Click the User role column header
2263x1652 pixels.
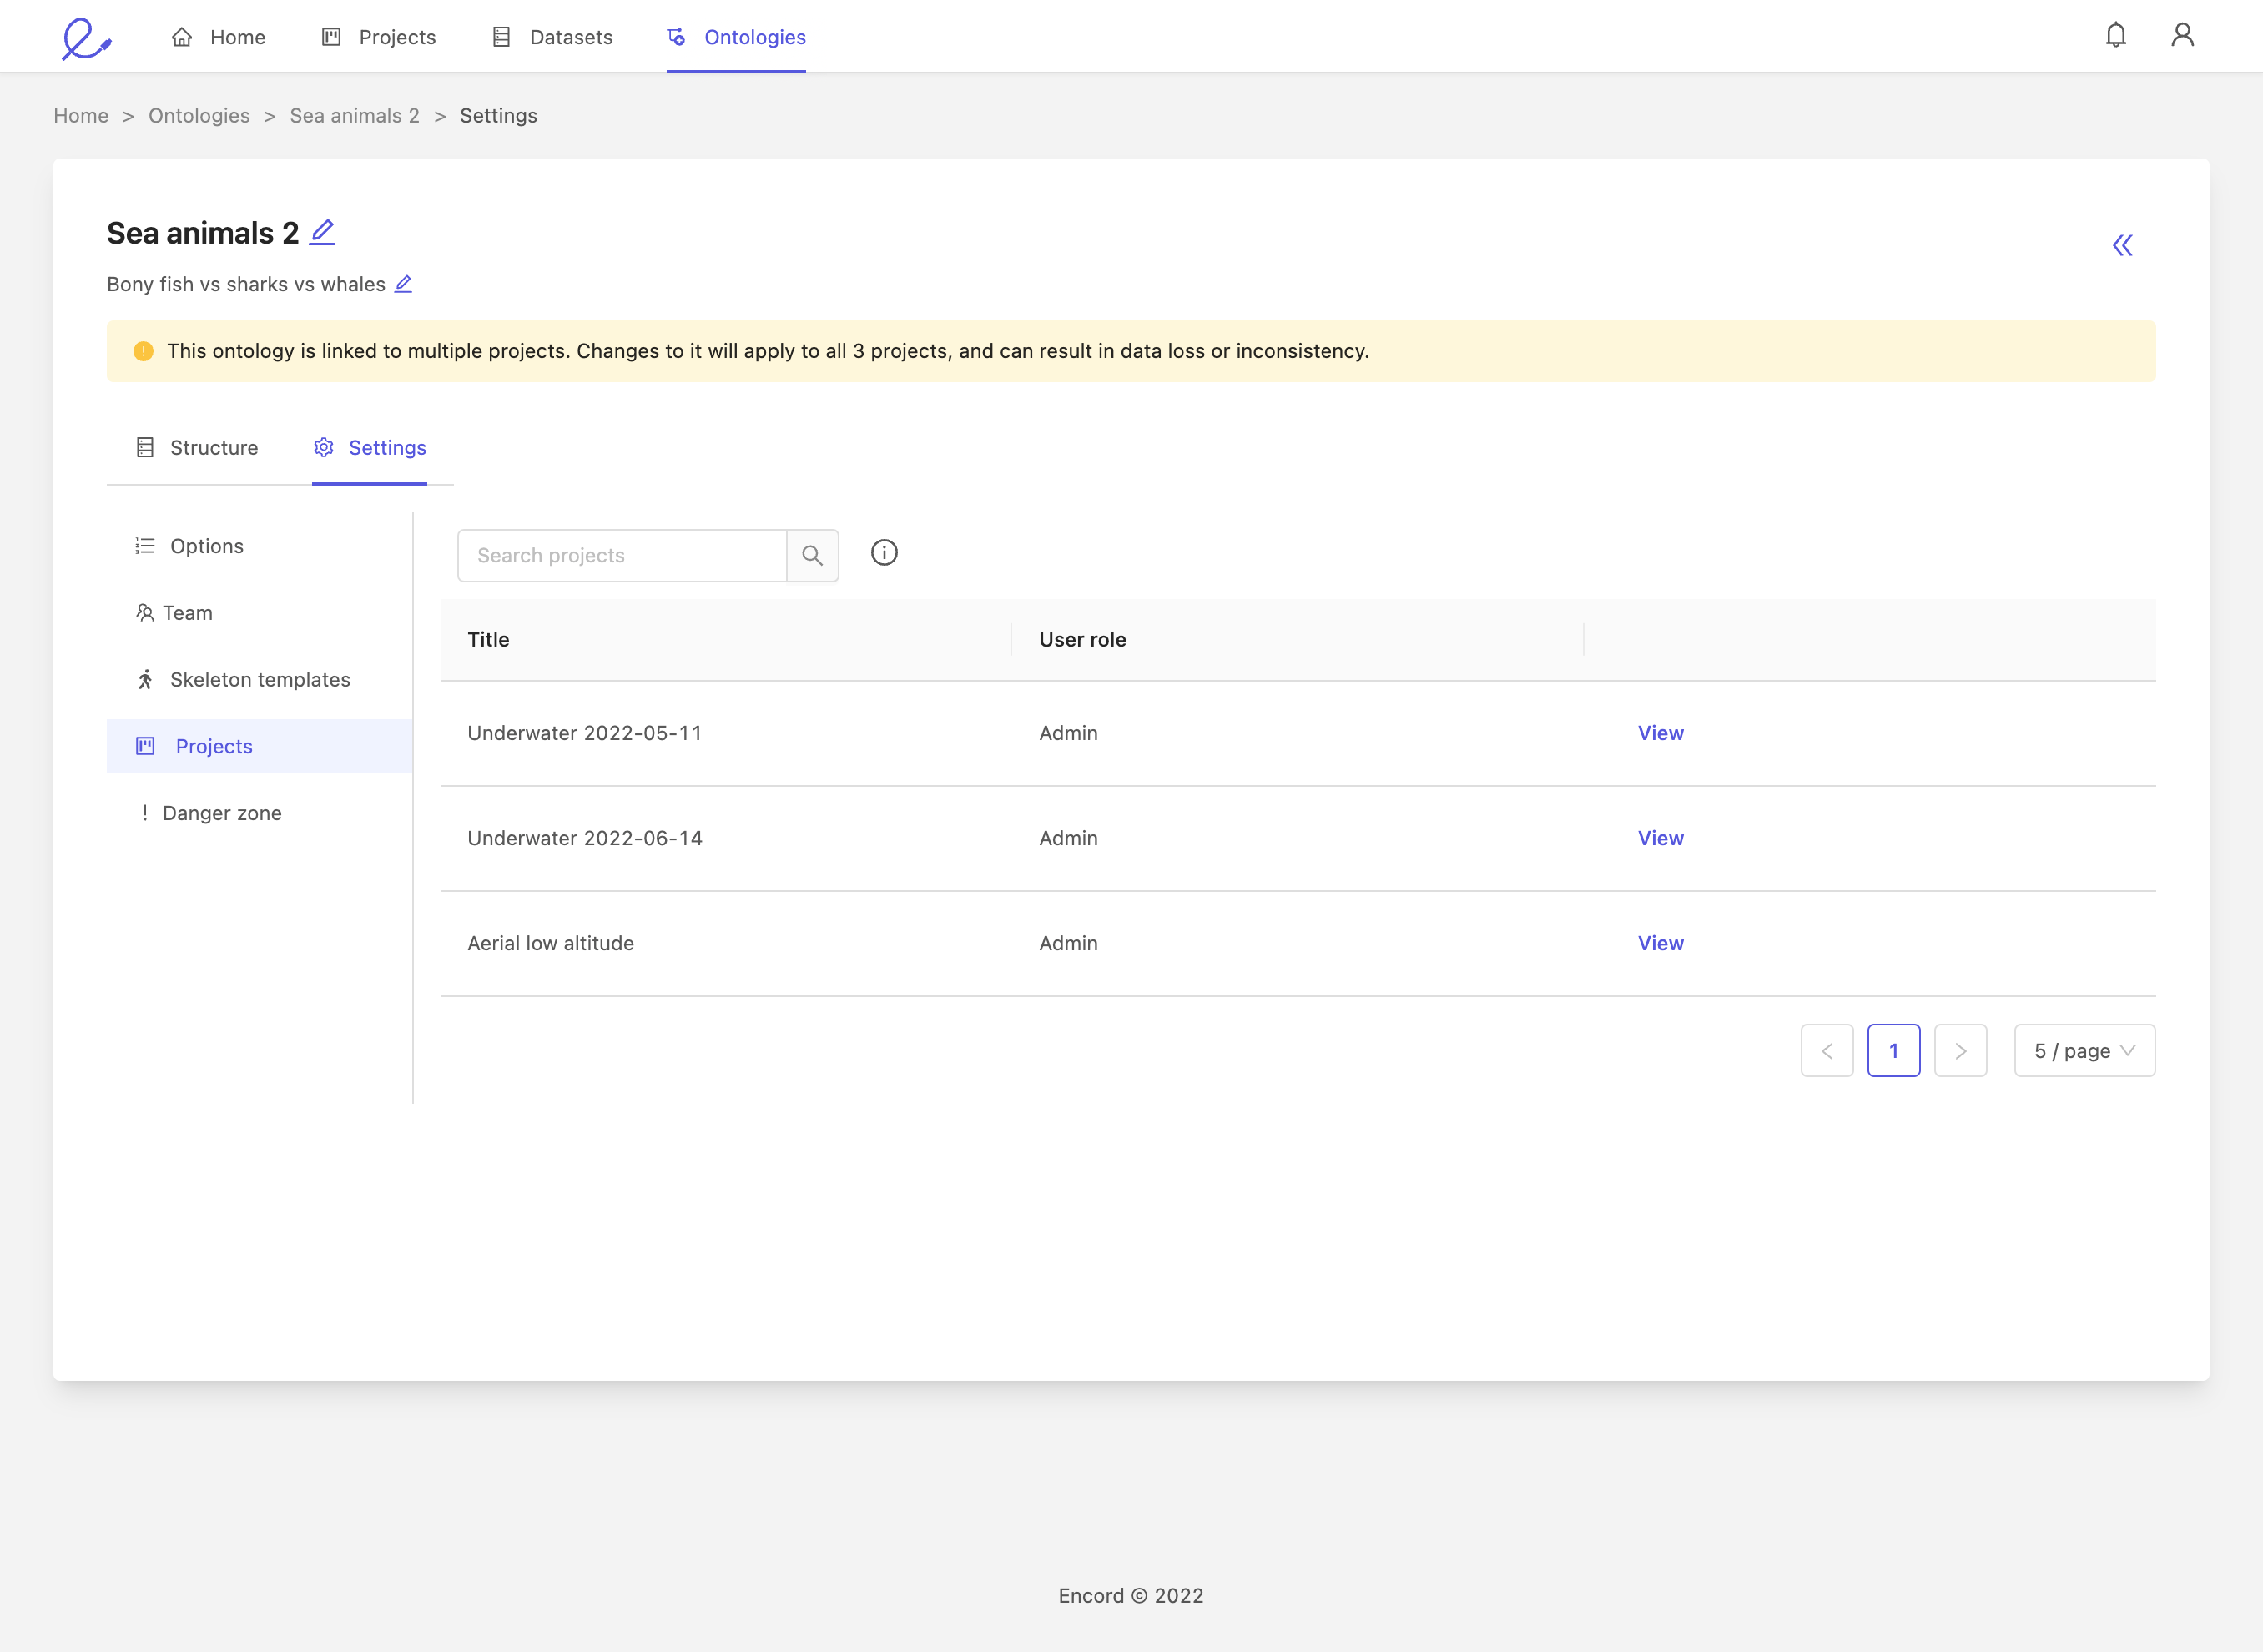coord(1298,640)
